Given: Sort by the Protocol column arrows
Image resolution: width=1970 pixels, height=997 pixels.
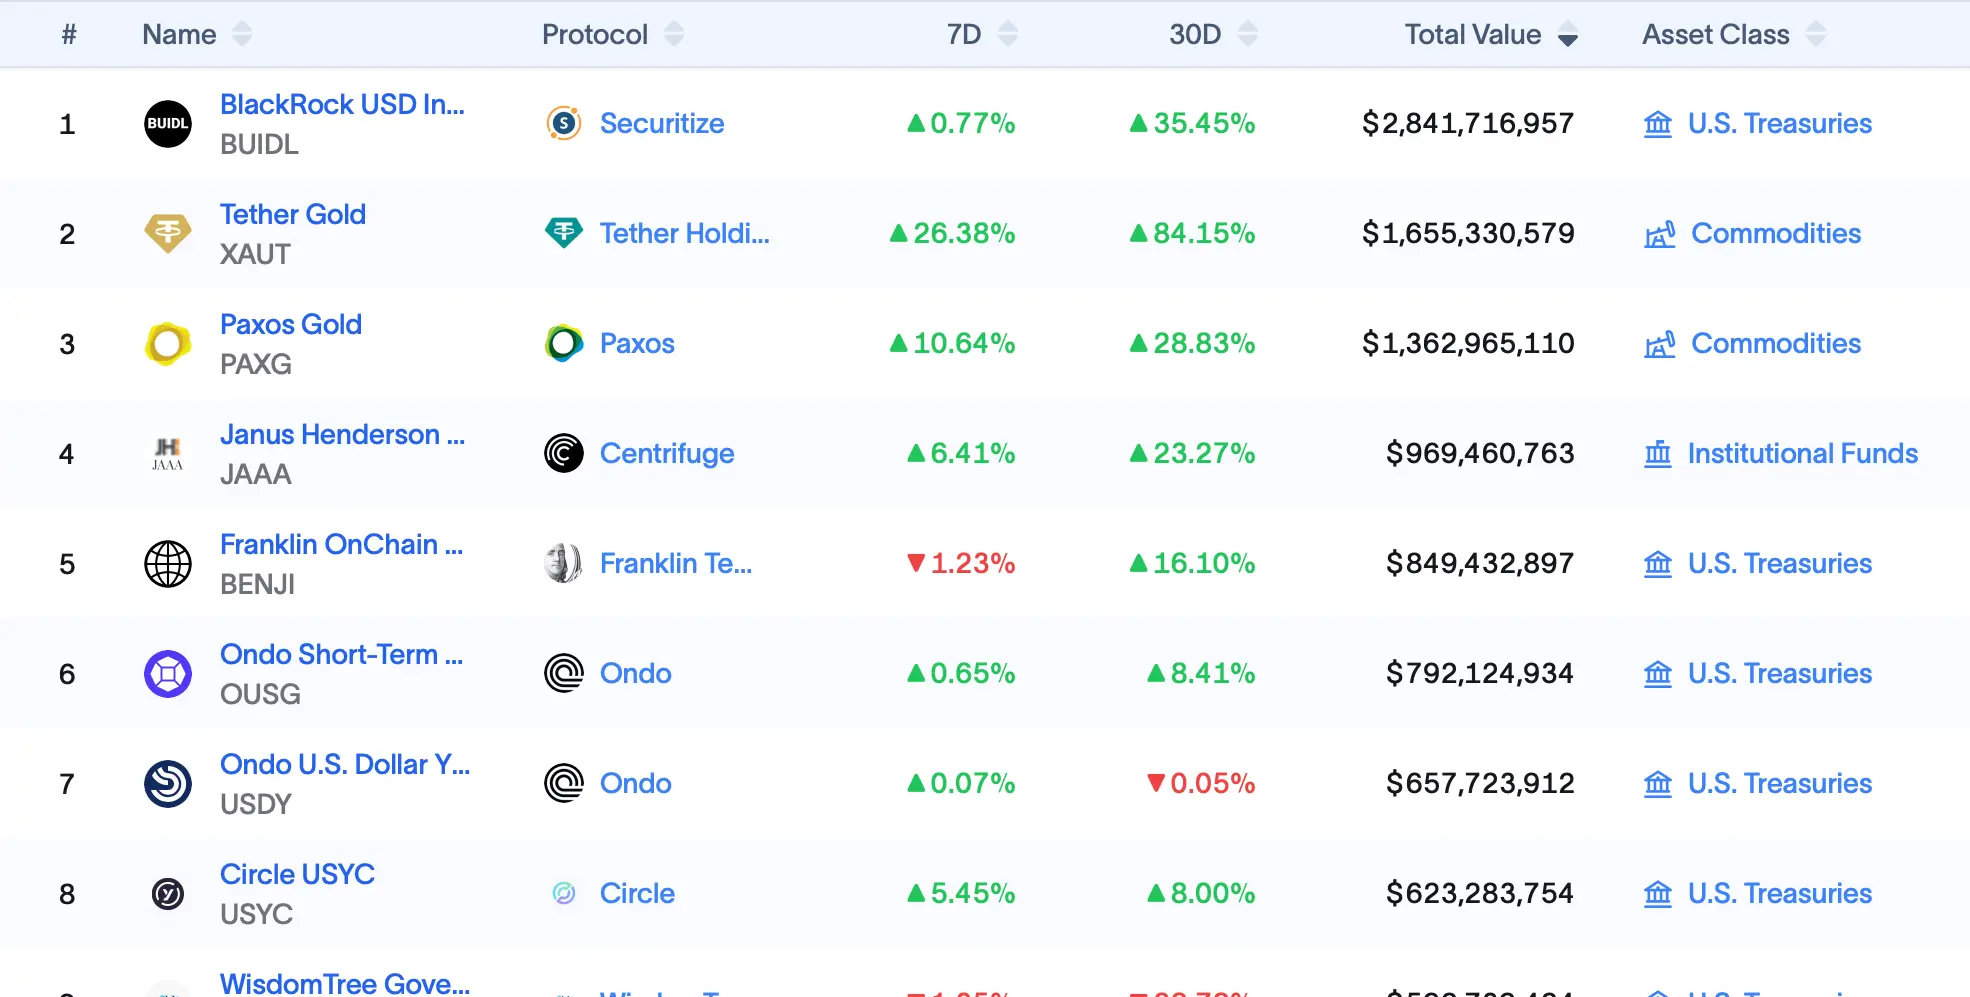Looking at the screenshot, I should pos(674,35).
